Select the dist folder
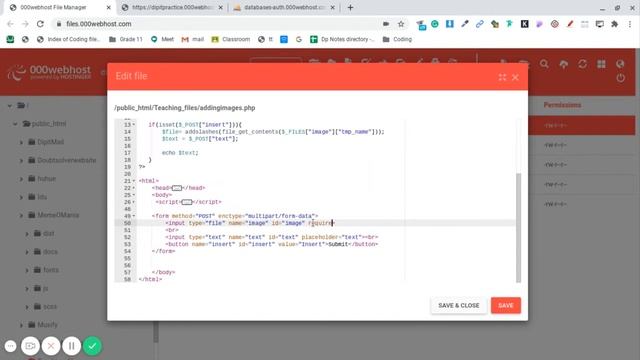 48,233
